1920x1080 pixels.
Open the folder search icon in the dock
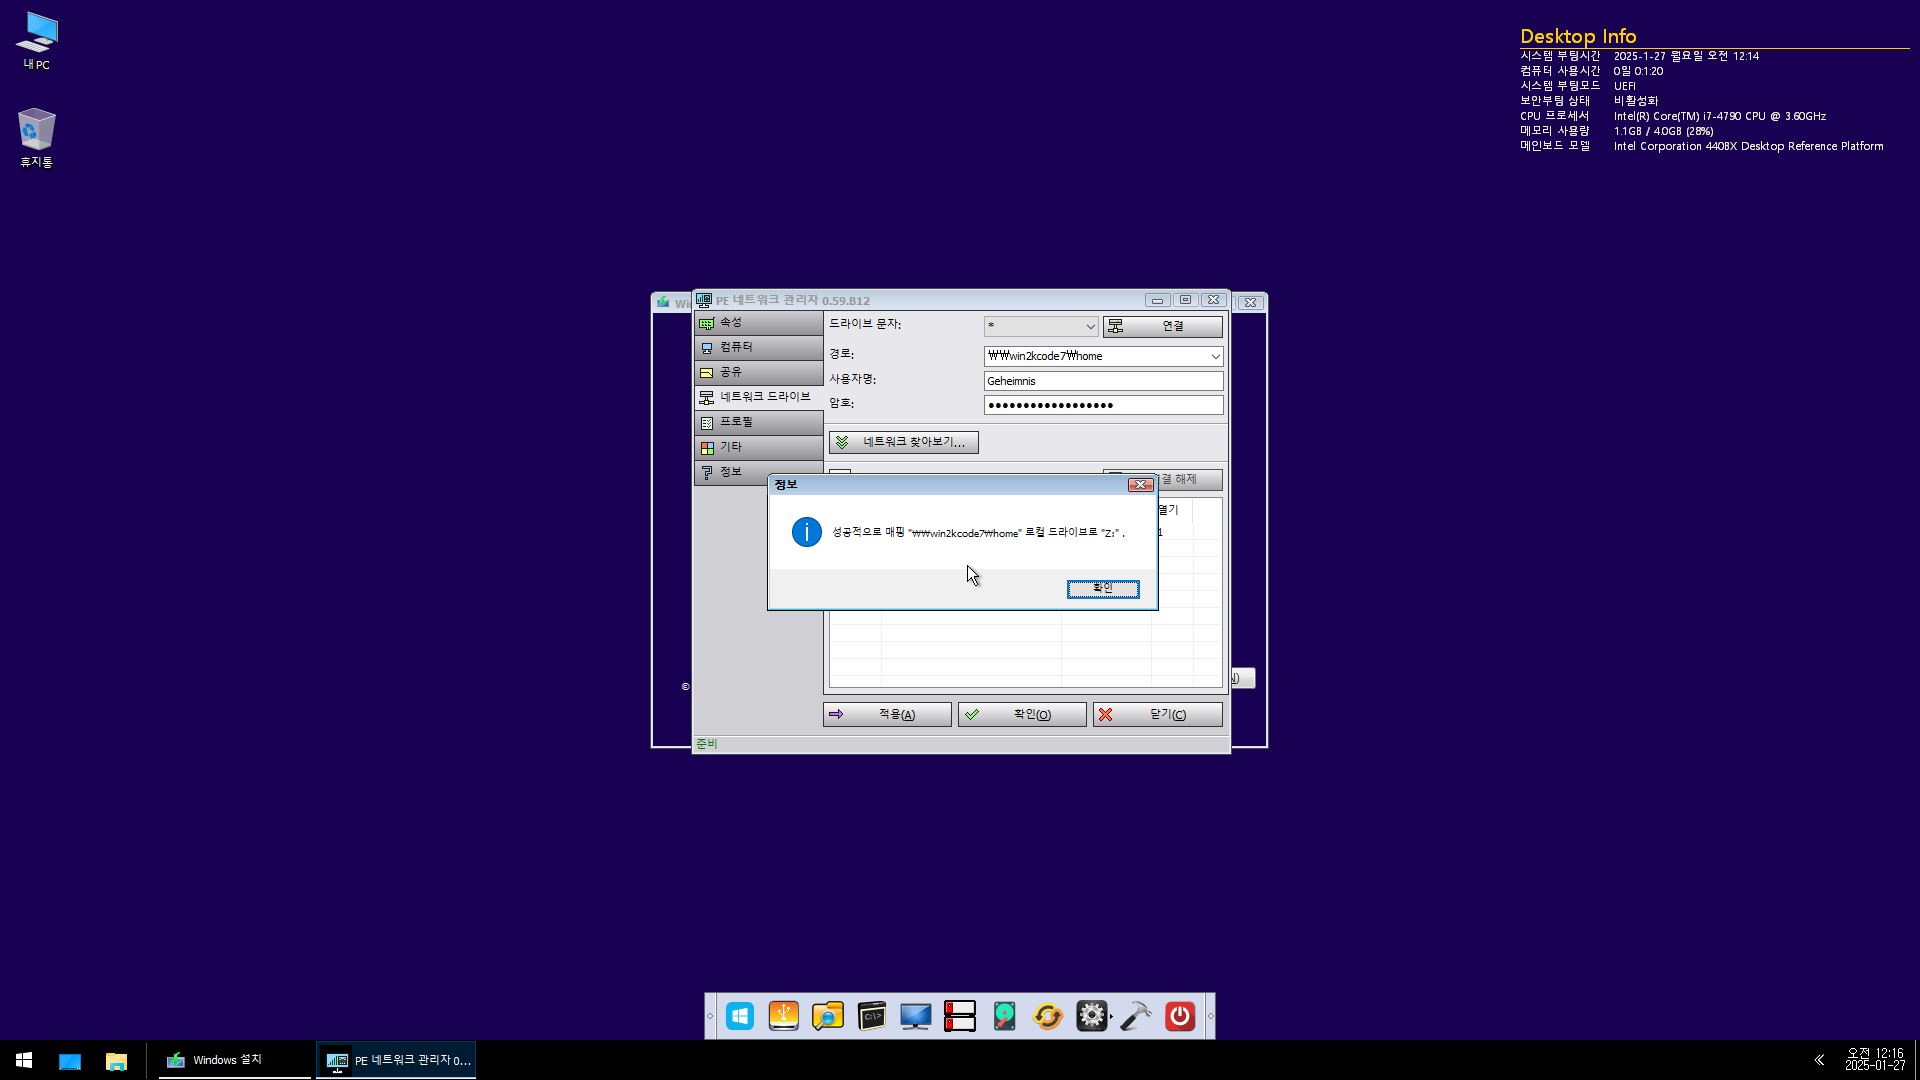click(x=828, y=1017)
